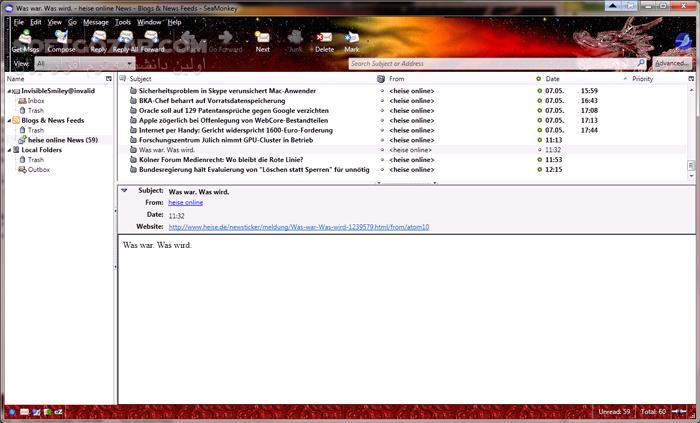Mark the message using Mark icon
The width and height of the screenshot is (700, 423).
coord(352,40)
